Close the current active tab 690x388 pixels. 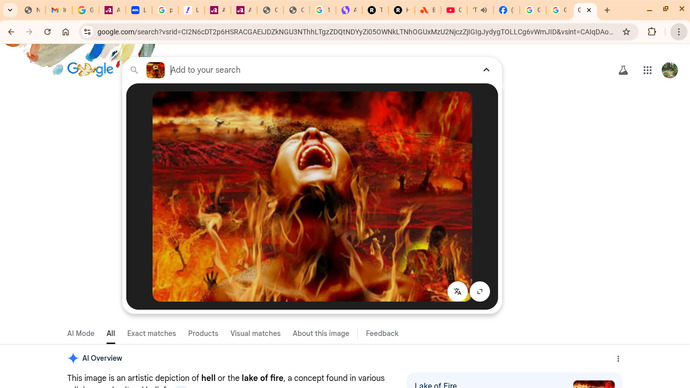pyautogui.click(x=589, y=10)
